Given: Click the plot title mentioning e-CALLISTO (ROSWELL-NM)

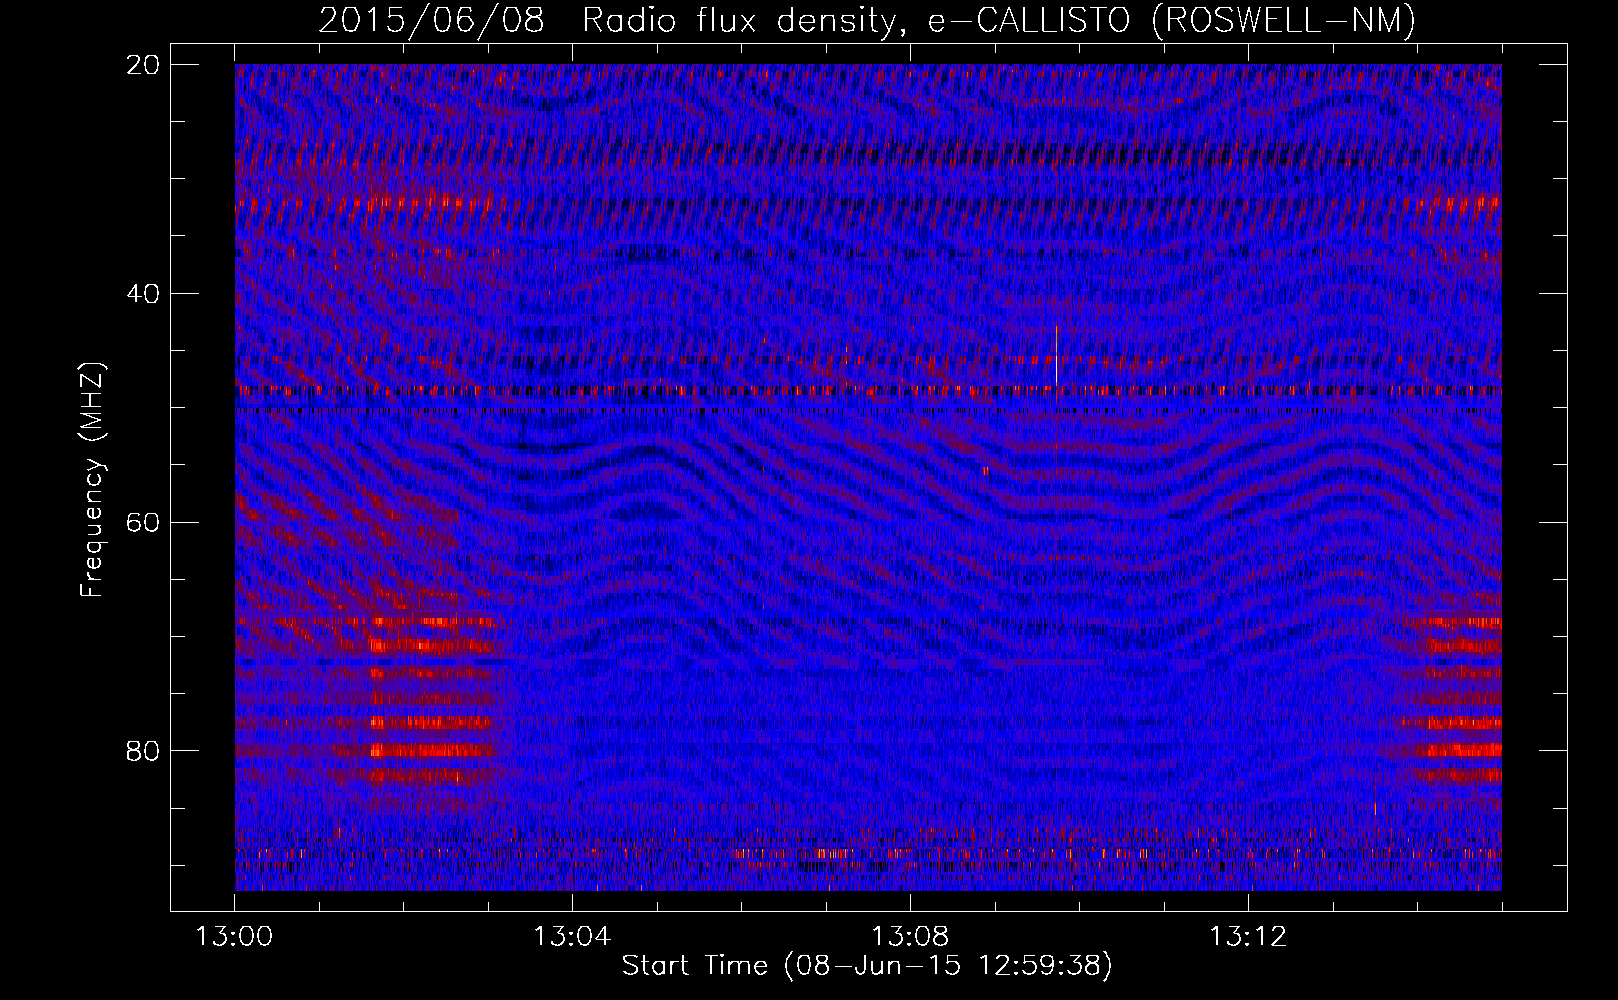Looking at the screenshot, I should pos(867,20).
